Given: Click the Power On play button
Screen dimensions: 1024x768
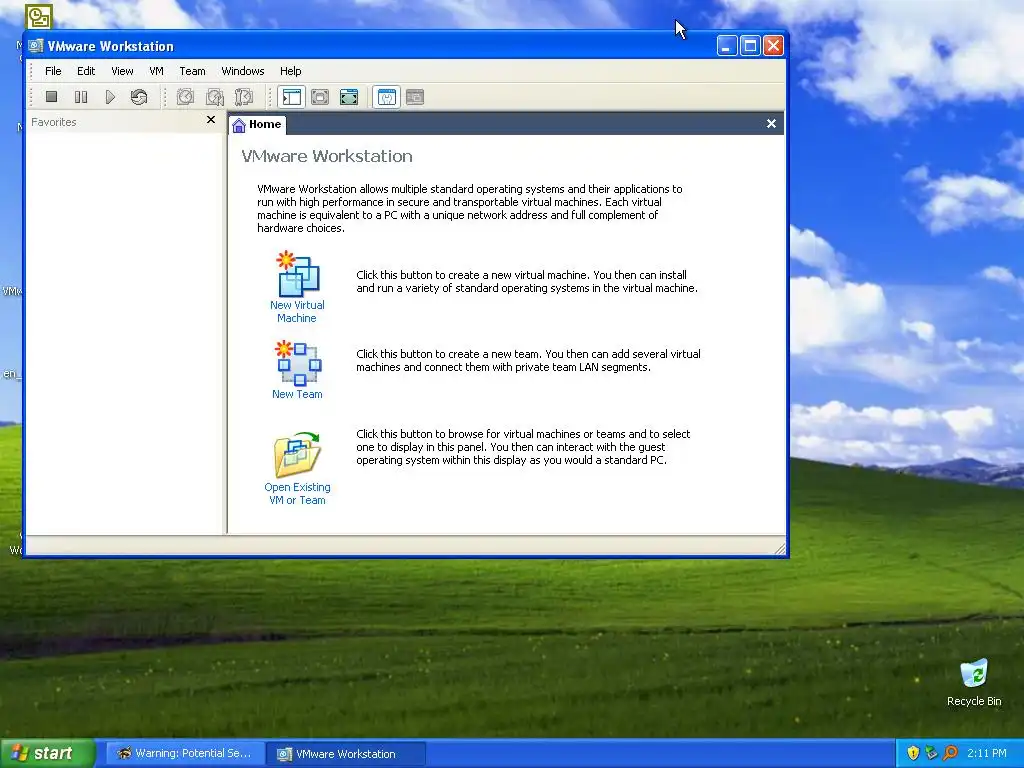Looking at the screenshot, I should pyautogui.click(x=110, y=97).
